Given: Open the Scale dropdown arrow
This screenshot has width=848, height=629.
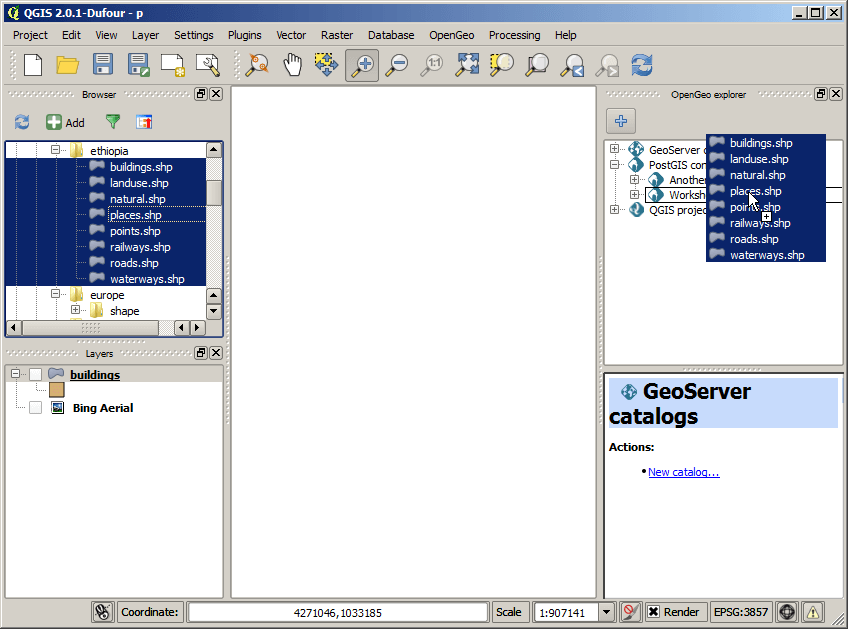Looking at the screenshot, I should coord(606,612).
